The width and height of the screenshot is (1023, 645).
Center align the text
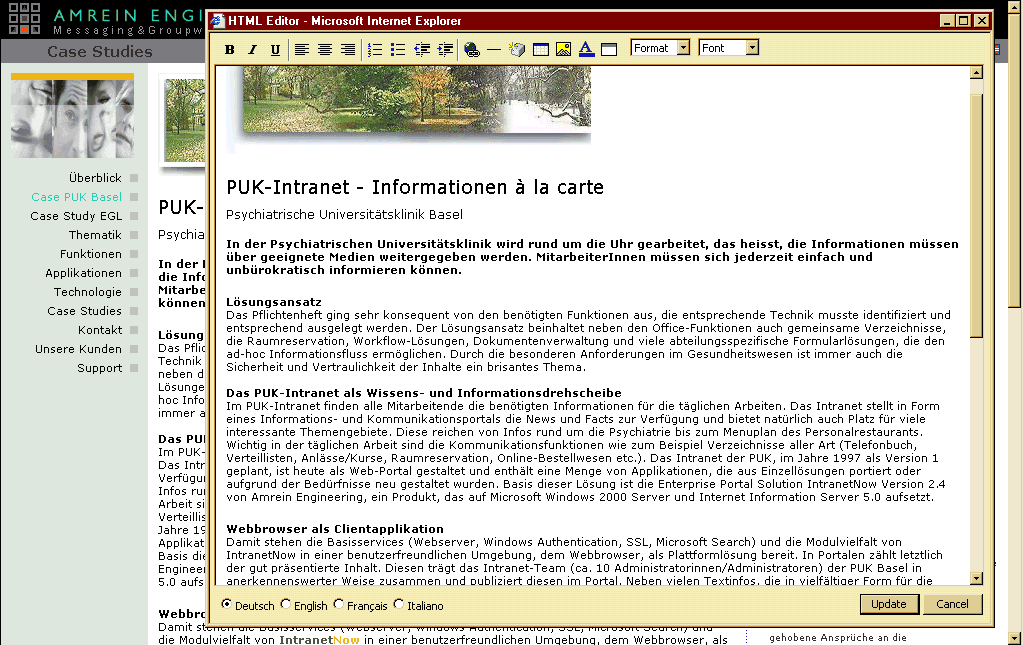[325, 50]
